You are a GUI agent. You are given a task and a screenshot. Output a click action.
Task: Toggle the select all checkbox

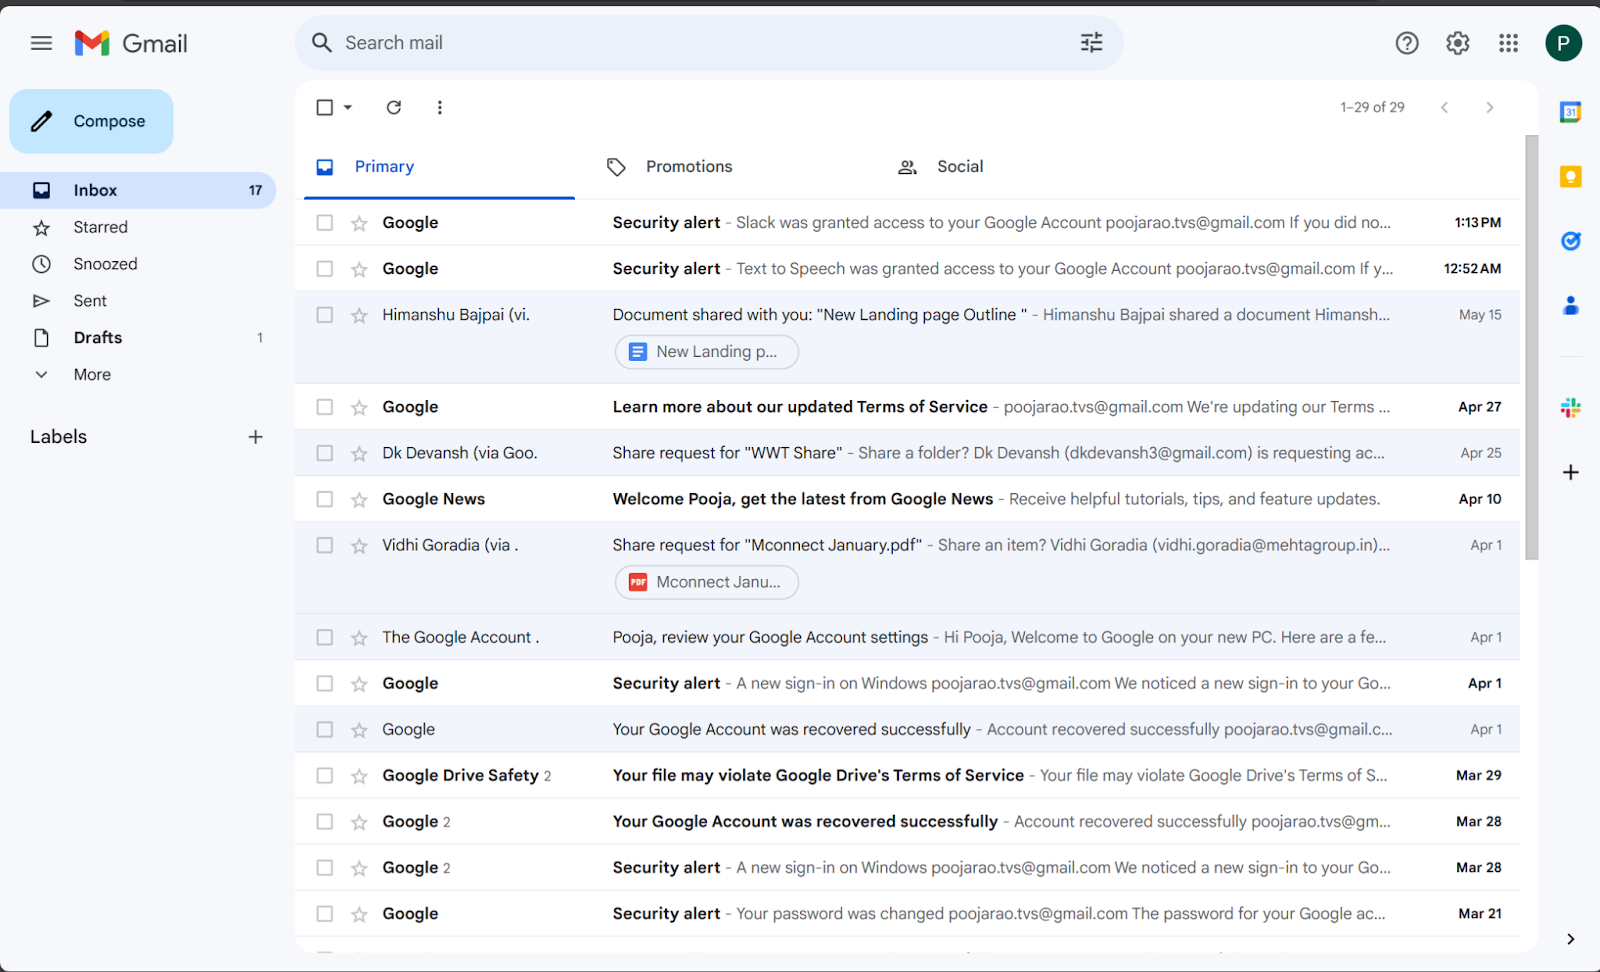(x=325, y=107)
